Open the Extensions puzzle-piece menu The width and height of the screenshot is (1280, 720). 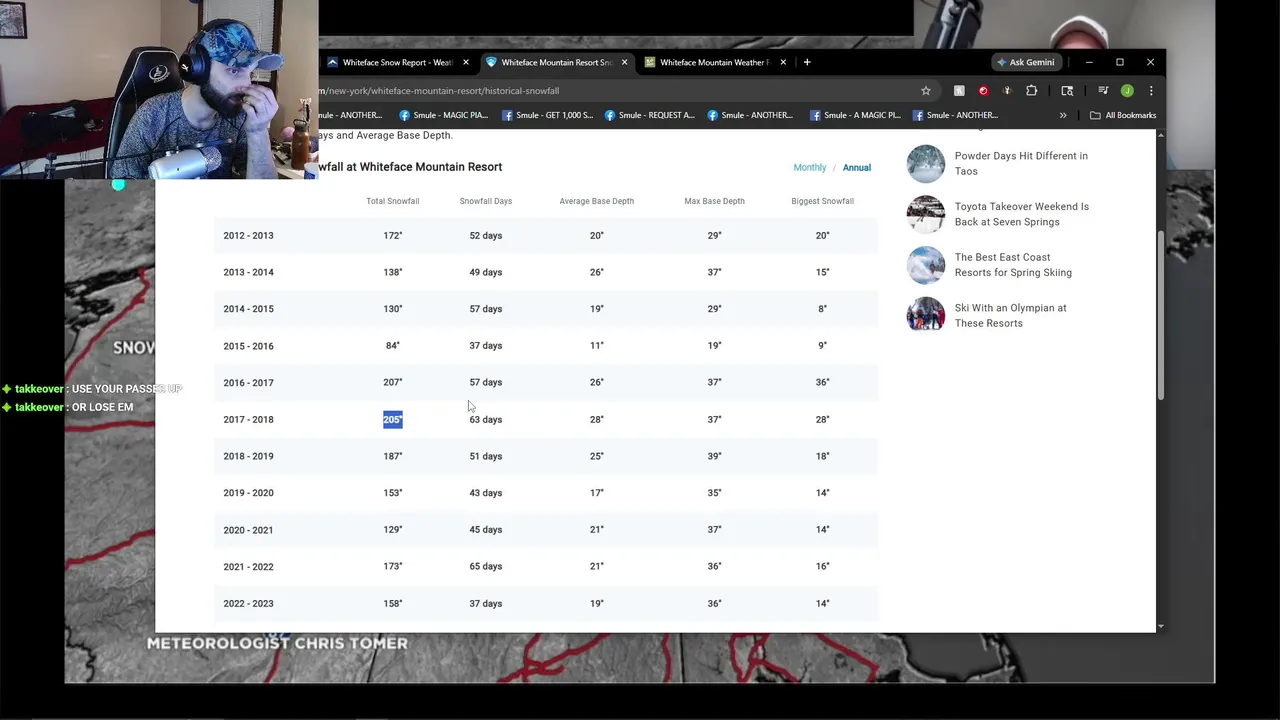point(1032,90)
